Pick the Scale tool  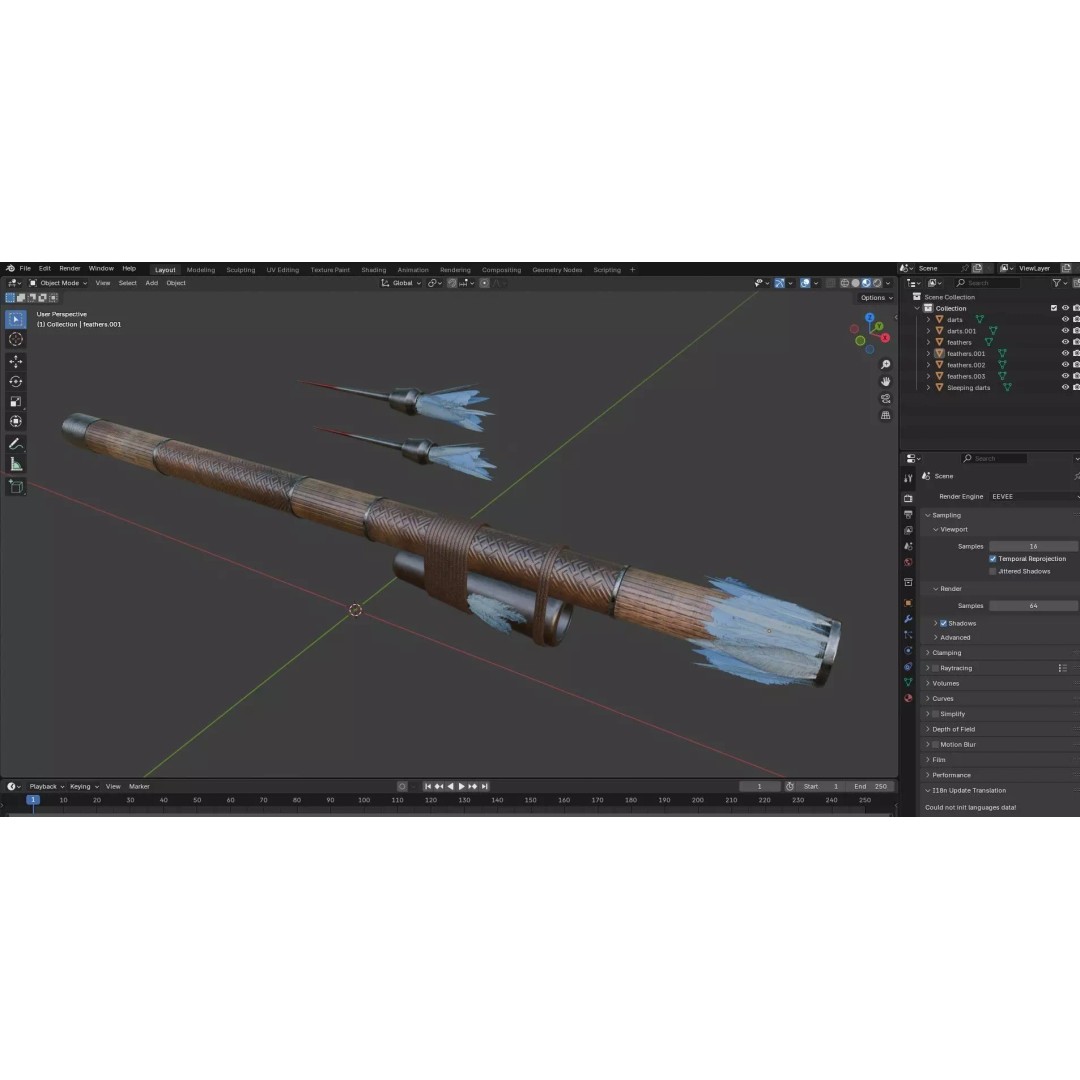click(16, 402)
